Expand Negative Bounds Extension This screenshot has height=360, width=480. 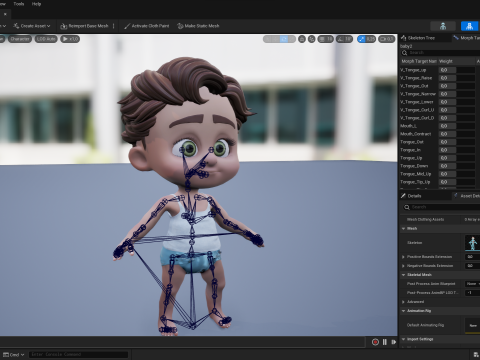403,266
